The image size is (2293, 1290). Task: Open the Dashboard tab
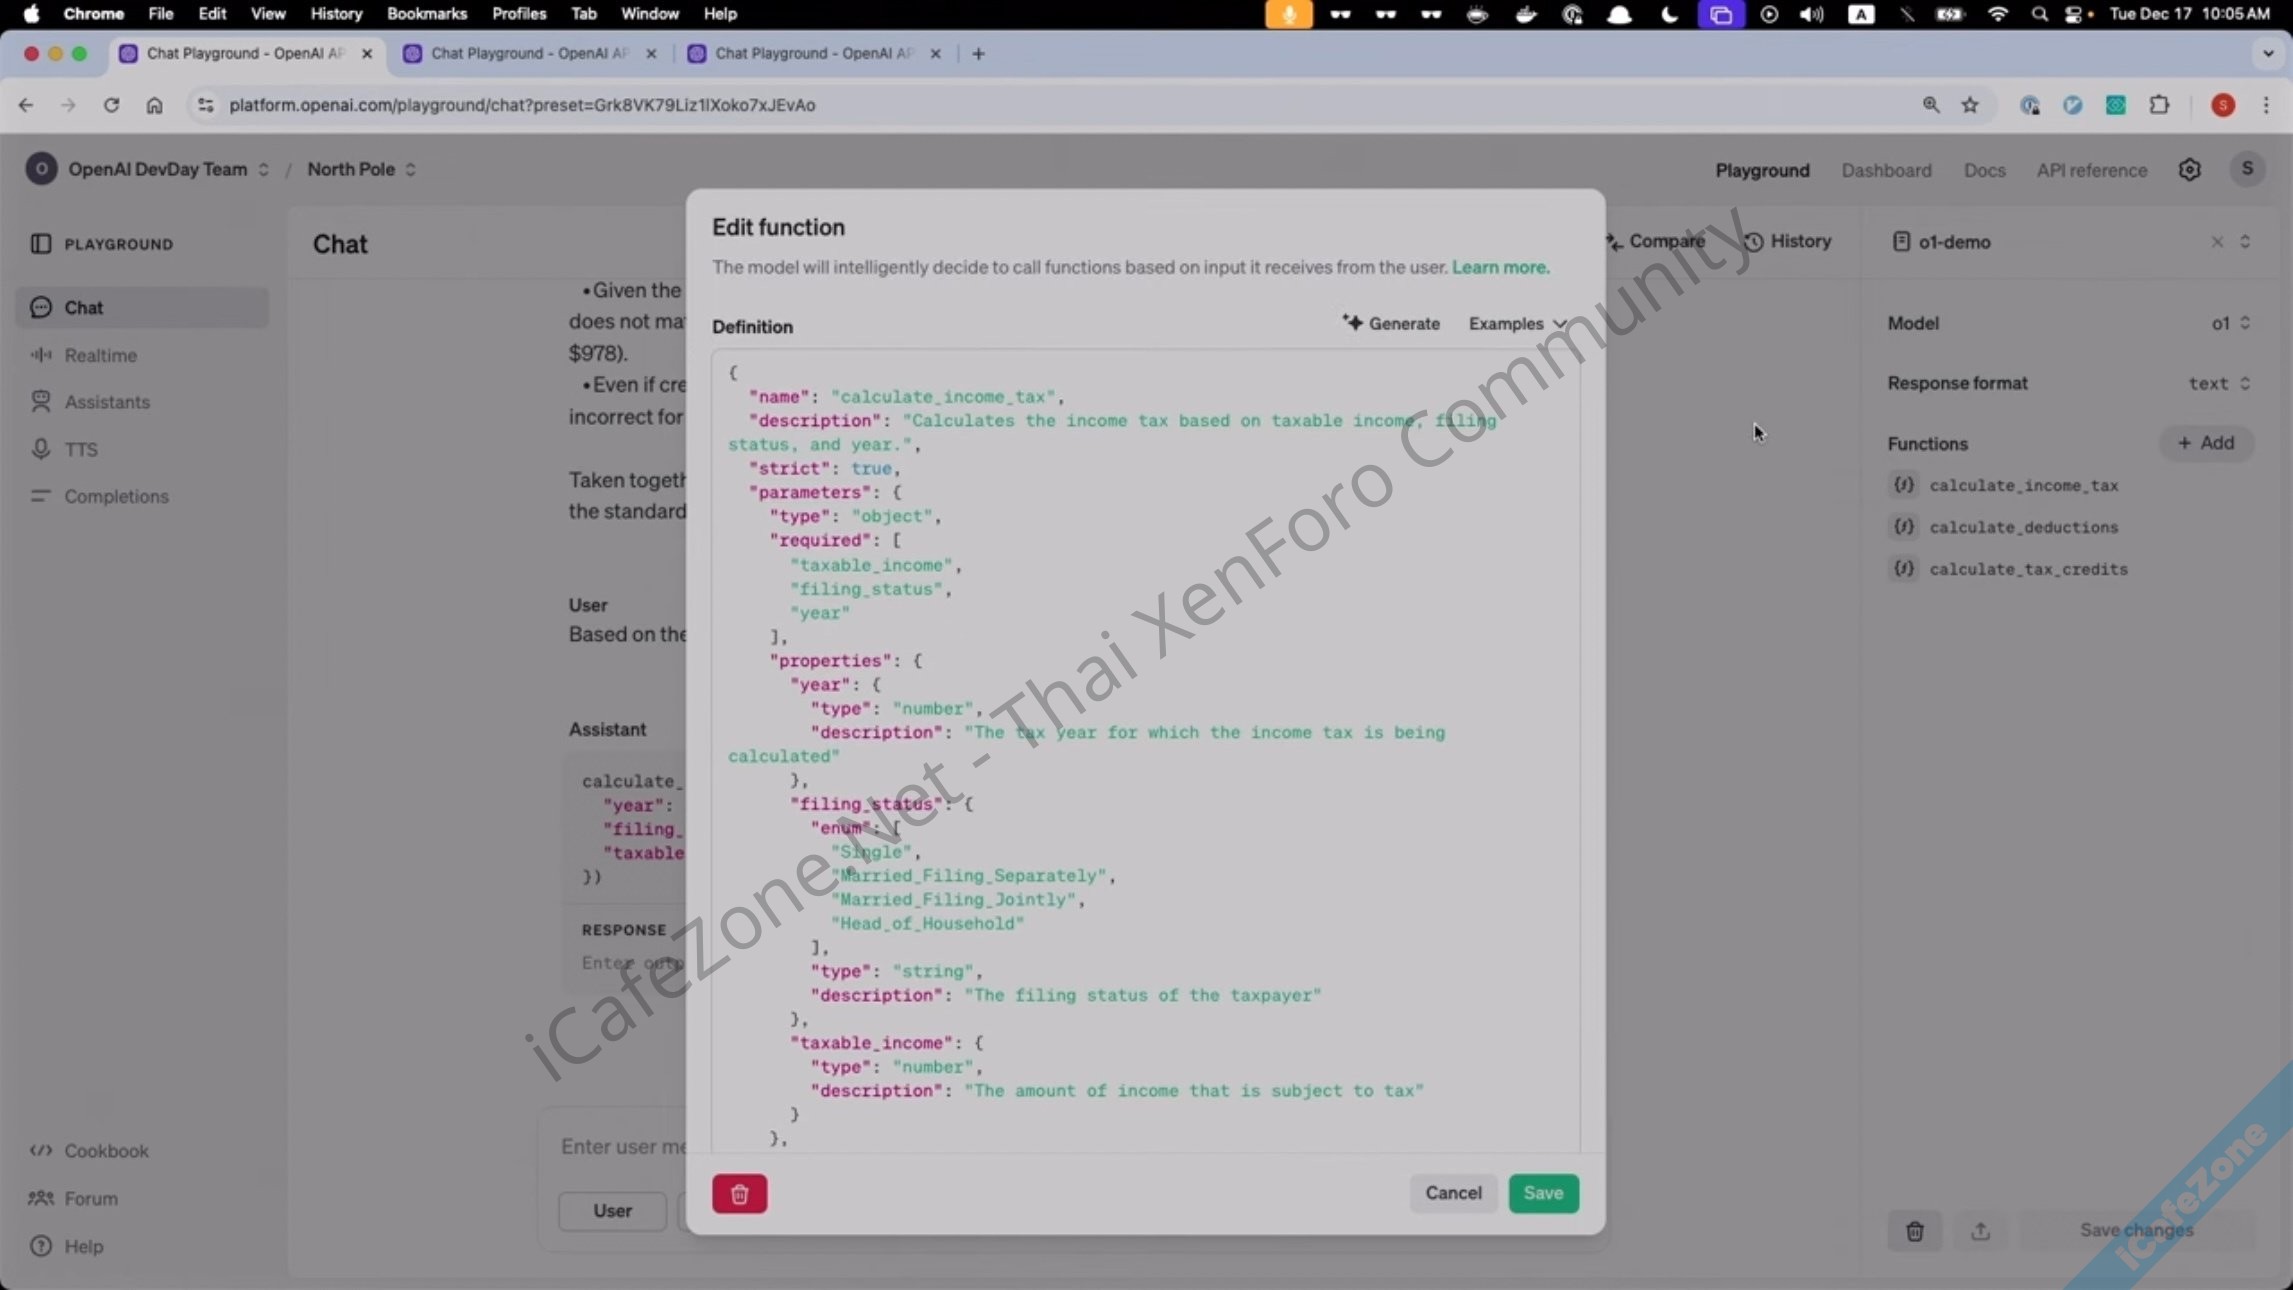tap(1886, 170)
